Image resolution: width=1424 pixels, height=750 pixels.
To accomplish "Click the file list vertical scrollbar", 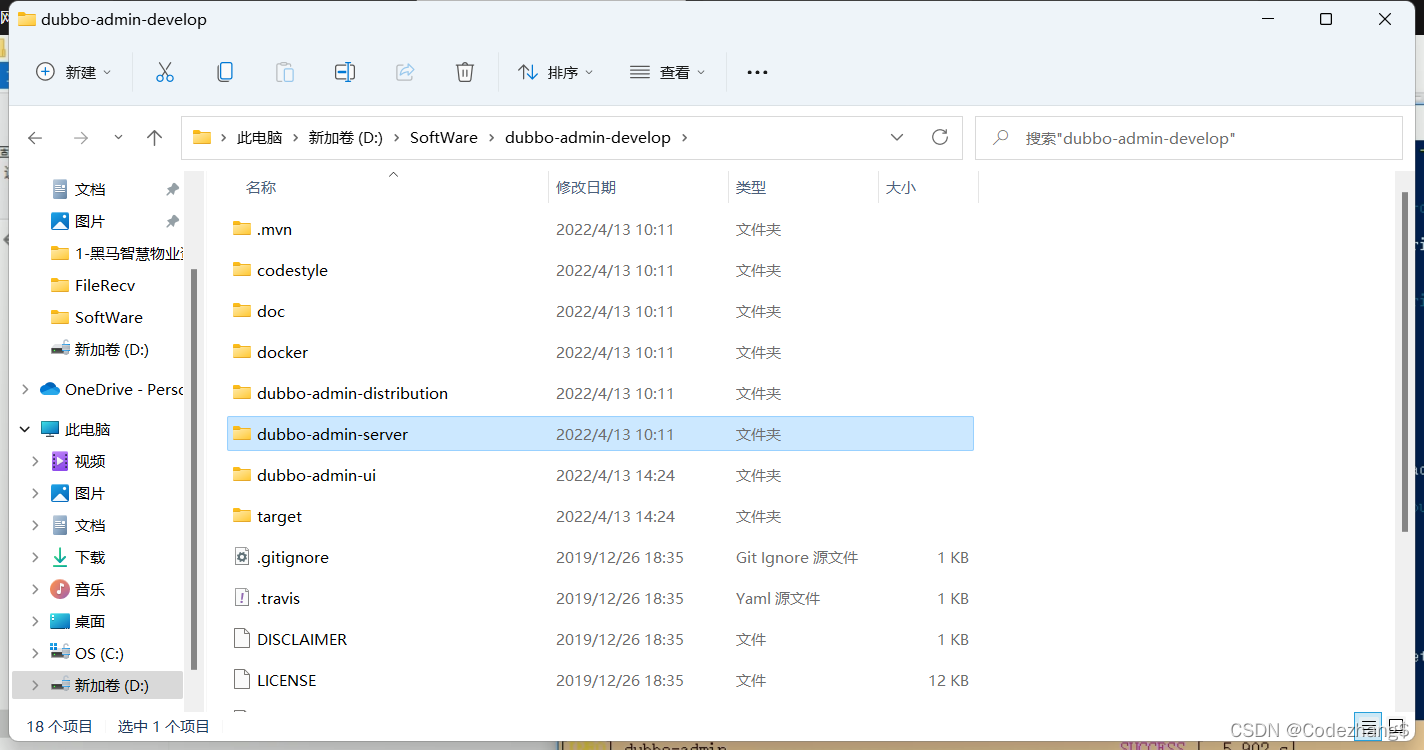I will click(x=1405, y=362).
